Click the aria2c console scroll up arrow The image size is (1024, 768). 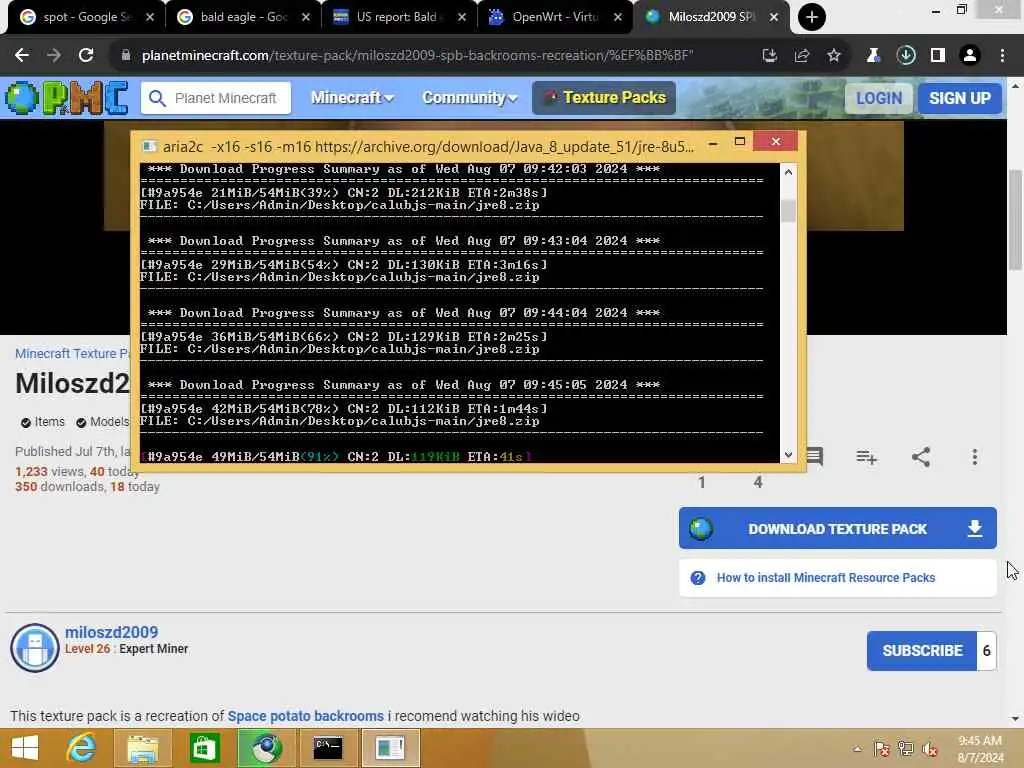pos(788,172)
